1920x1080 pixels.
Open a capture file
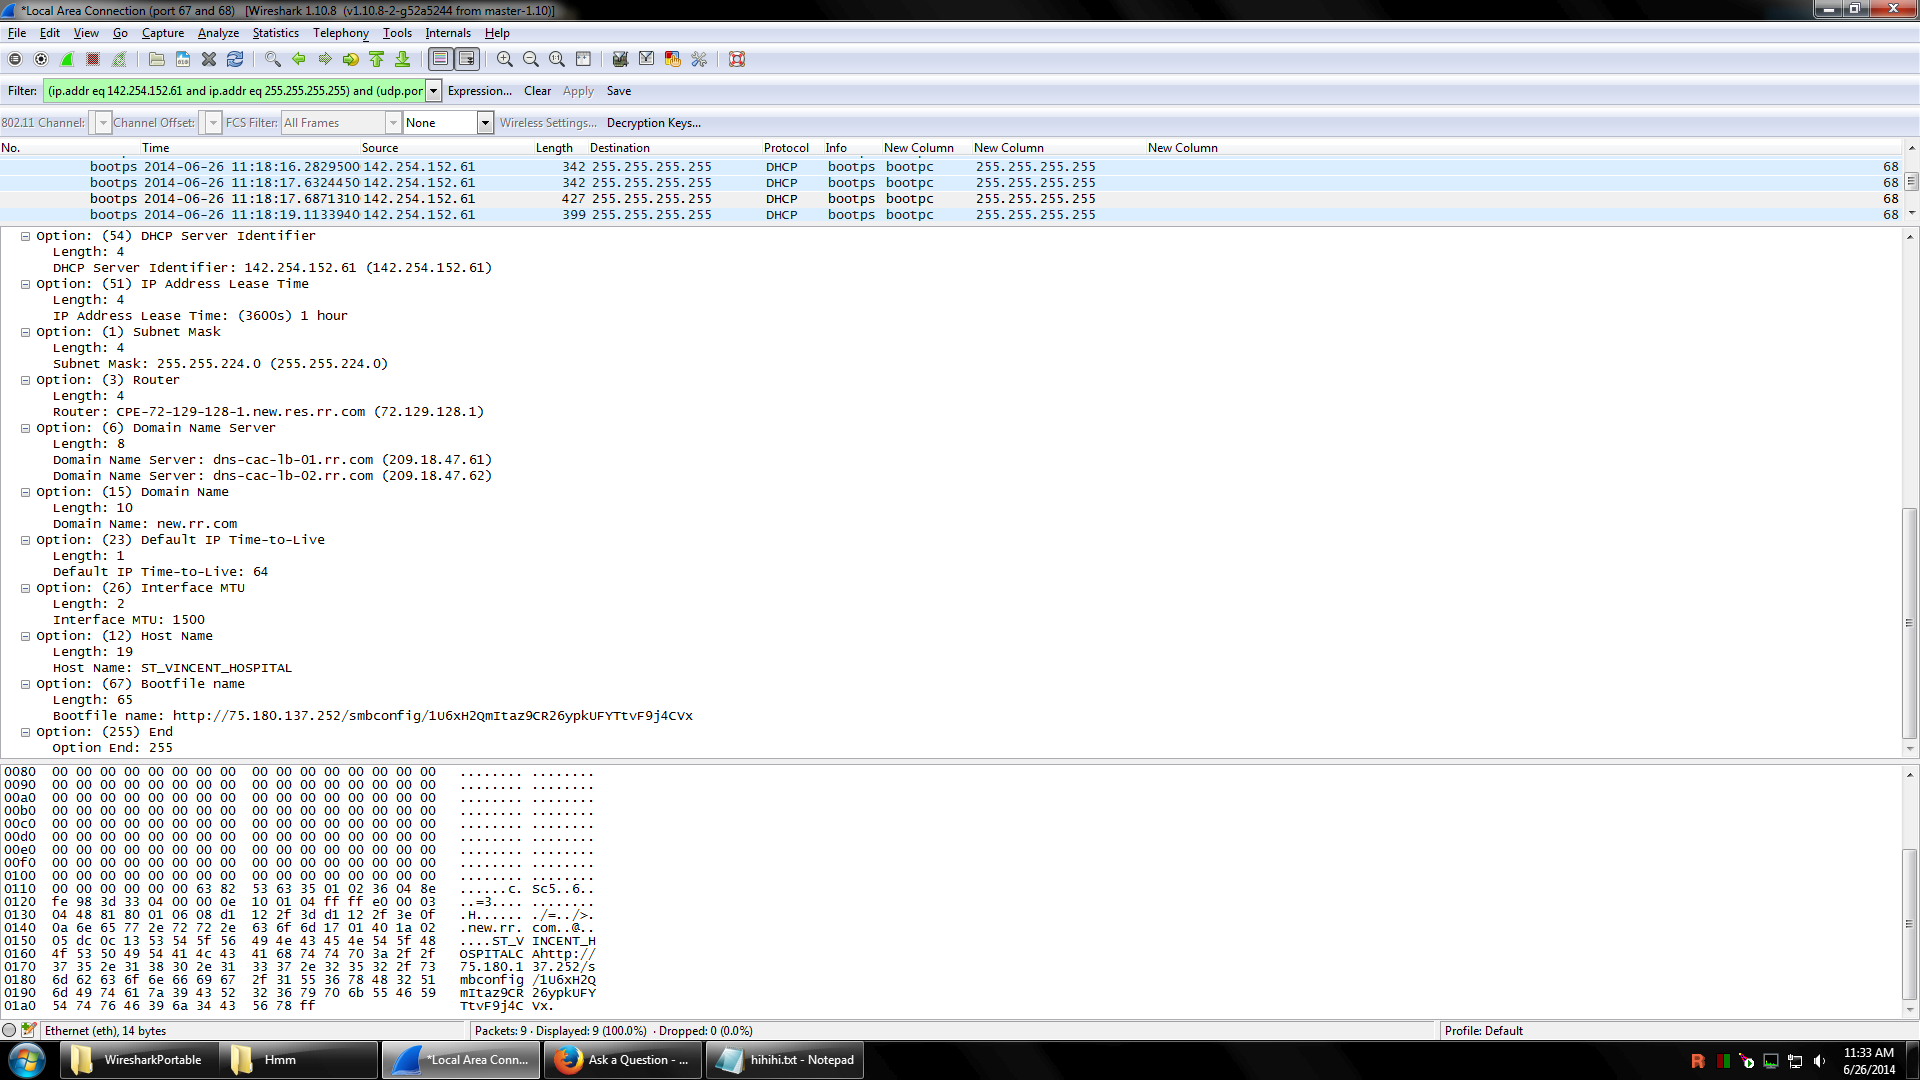click(x=157, y=59)
